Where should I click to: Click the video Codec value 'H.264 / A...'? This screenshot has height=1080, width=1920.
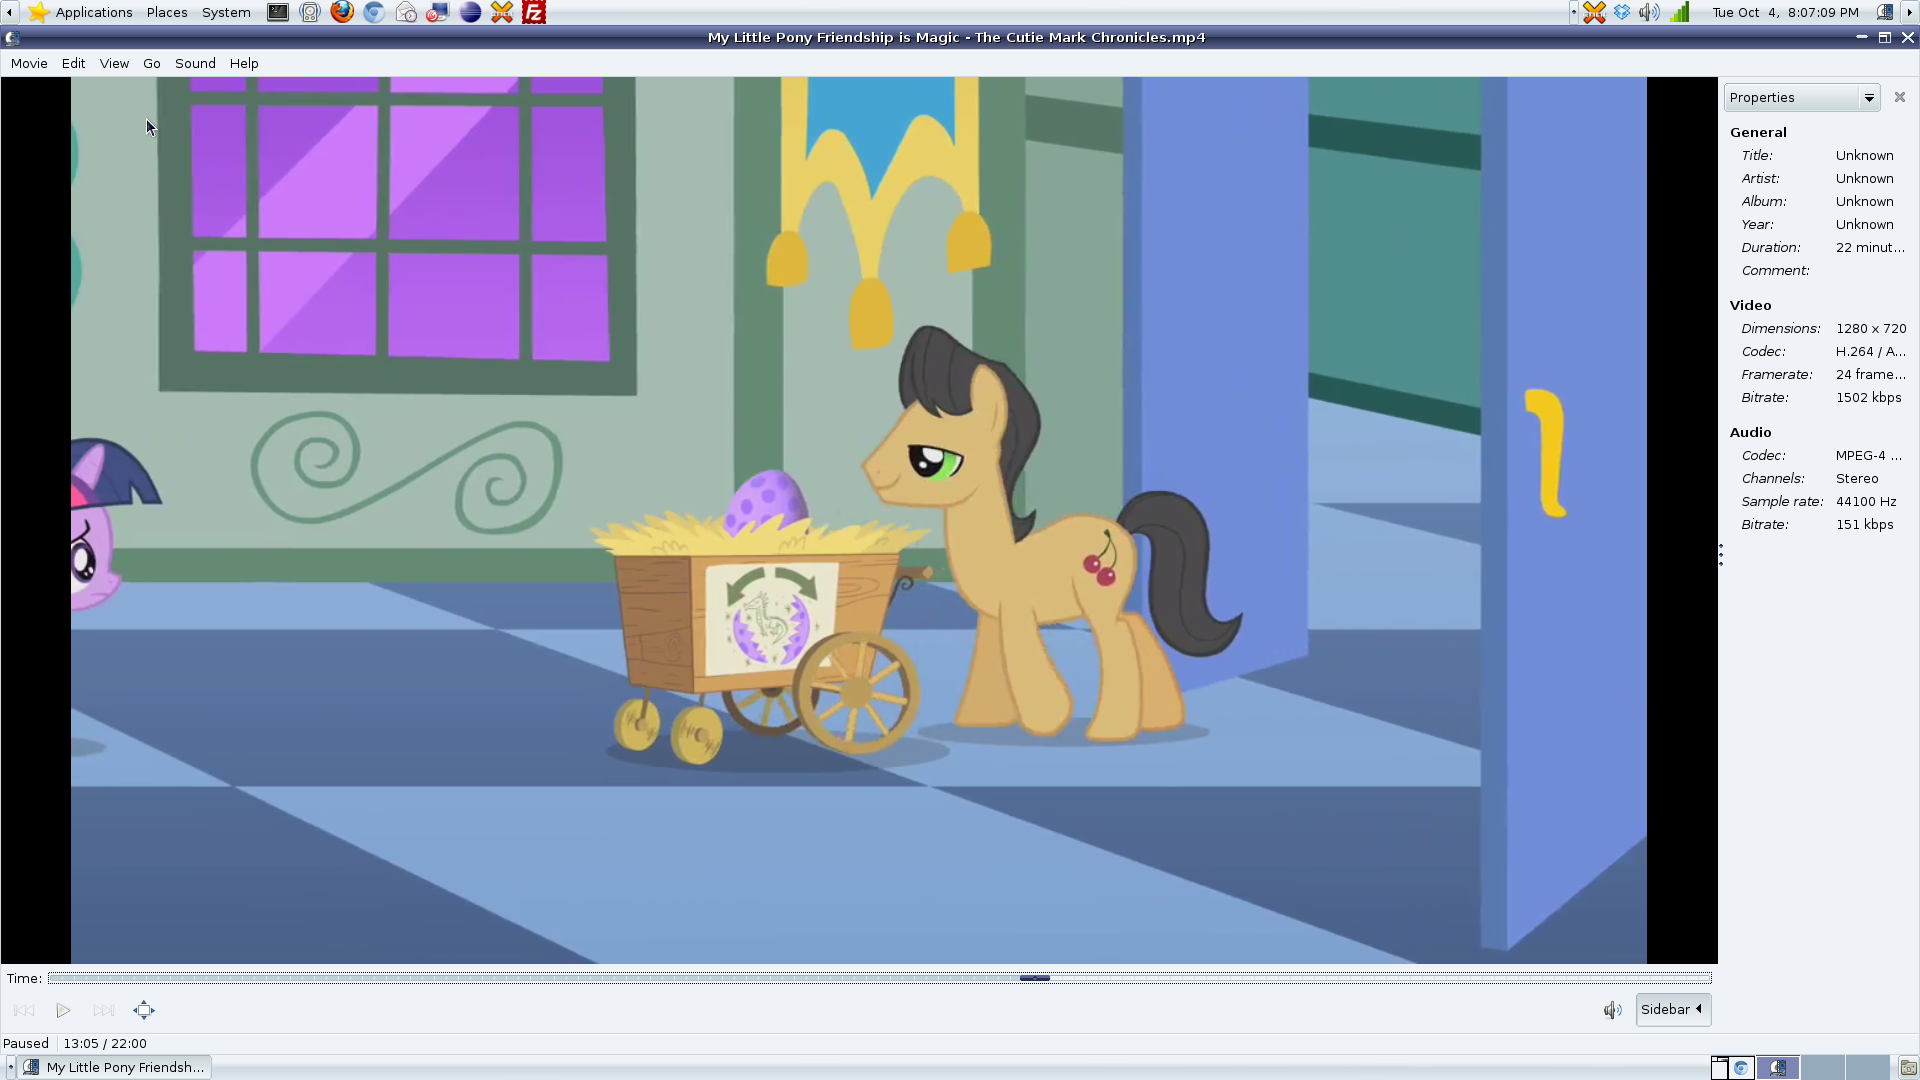click(1870, 351)
